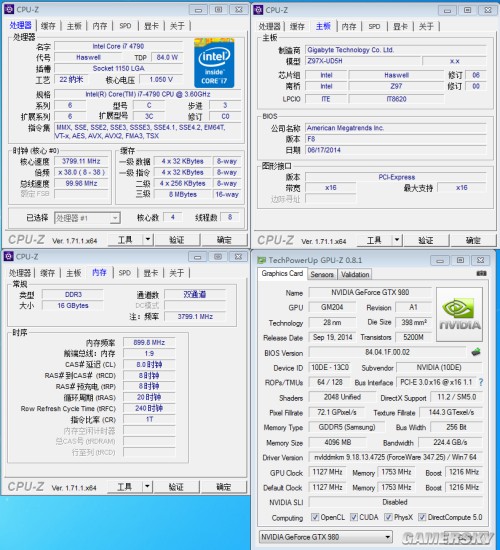500x550 pixels.
Task: Select 内存 tab in memory window
Action: (99, 272)
